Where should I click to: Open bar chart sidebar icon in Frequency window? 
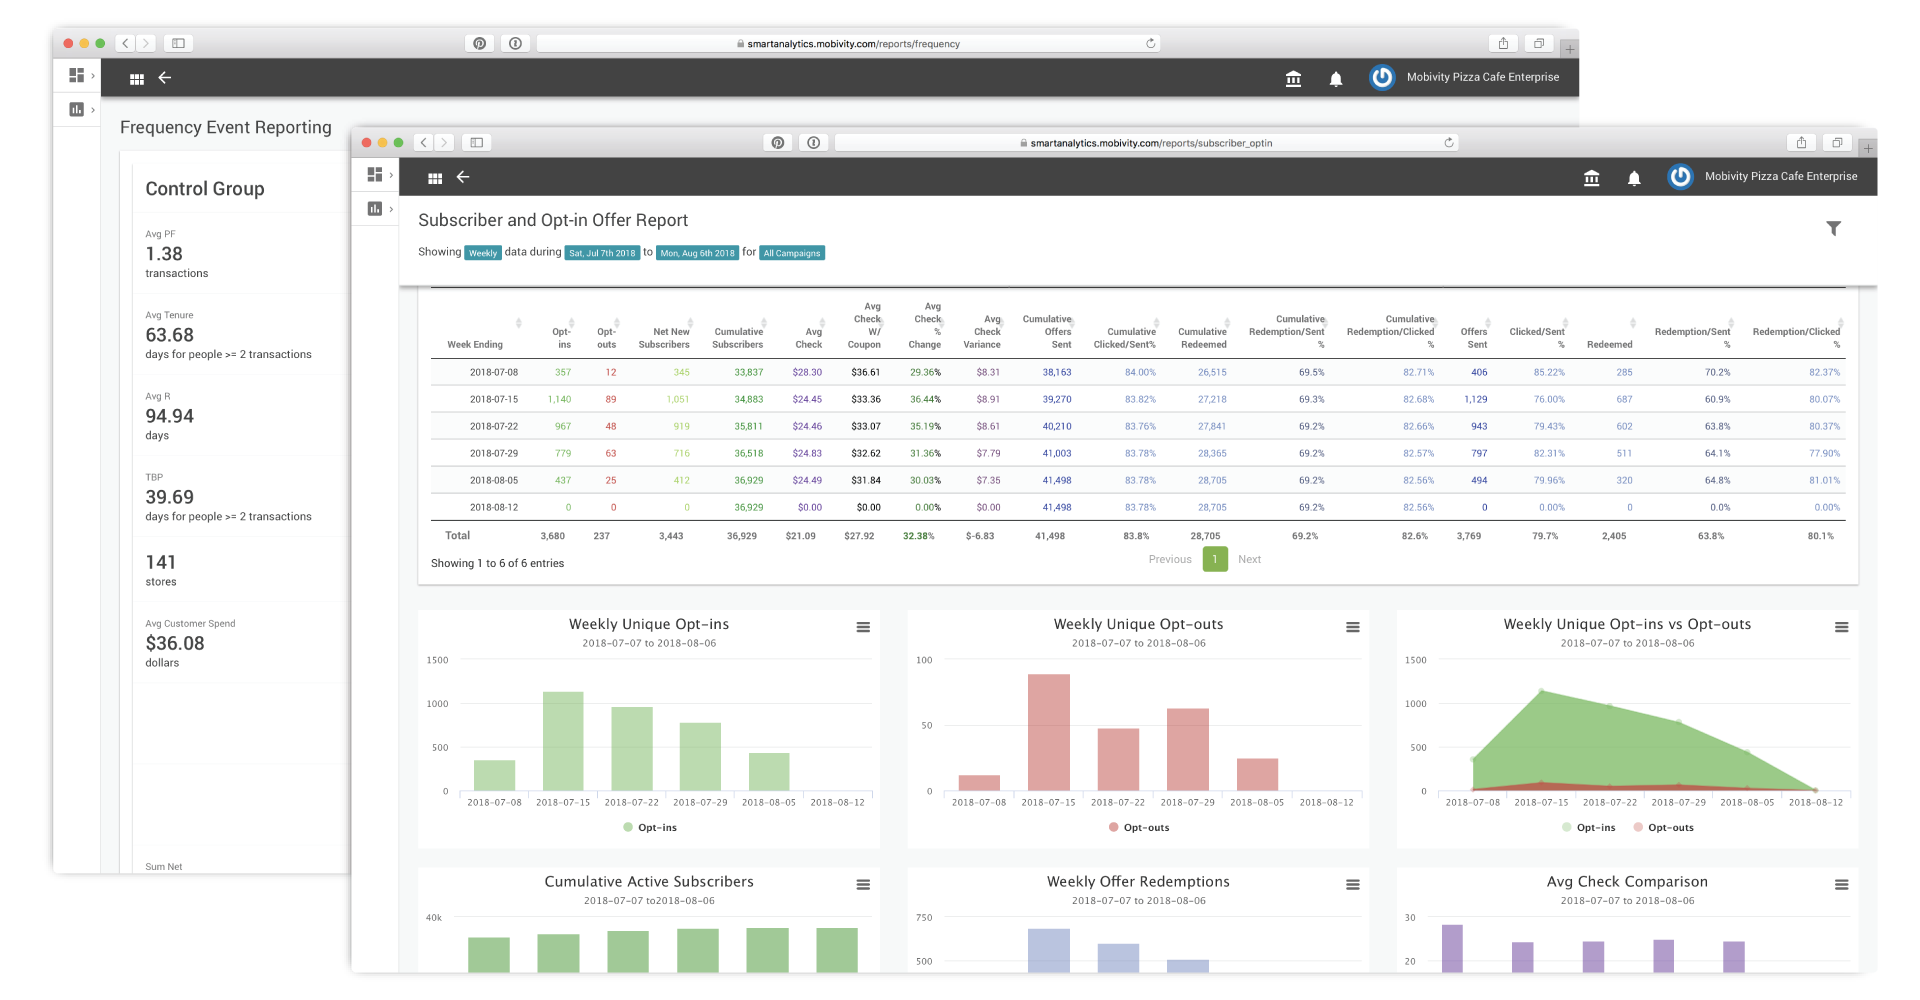[x=76, y=109]
